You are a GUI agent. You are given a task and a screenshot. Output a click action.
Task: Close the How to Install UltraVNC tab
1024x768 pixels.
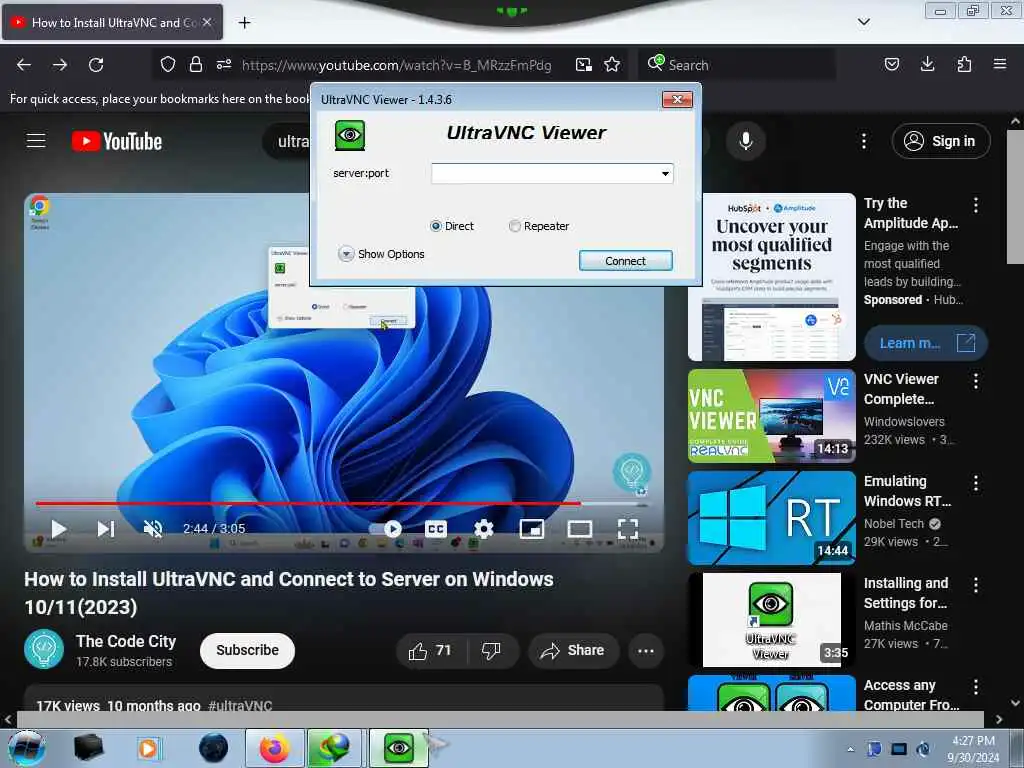click(x=206, y=22)
